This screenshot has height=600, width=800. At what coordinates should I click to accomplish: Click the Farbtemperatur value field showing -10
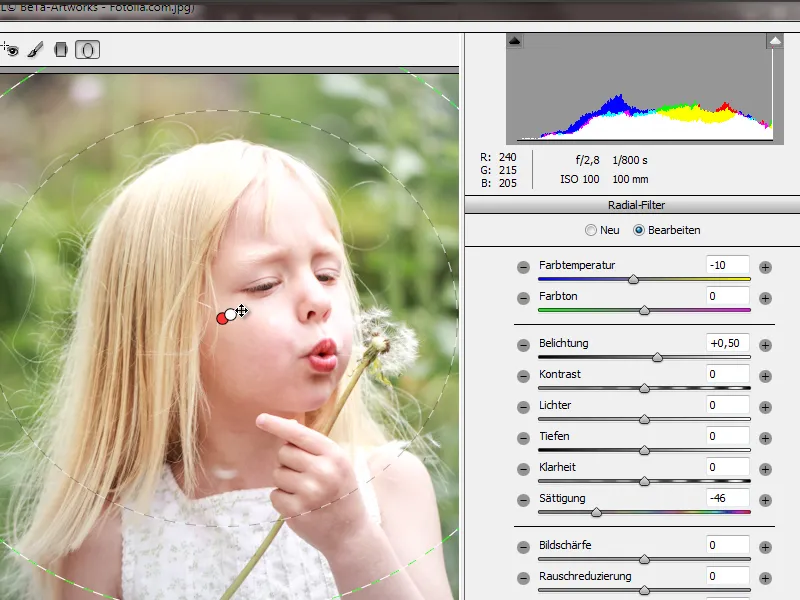[728, 265]
